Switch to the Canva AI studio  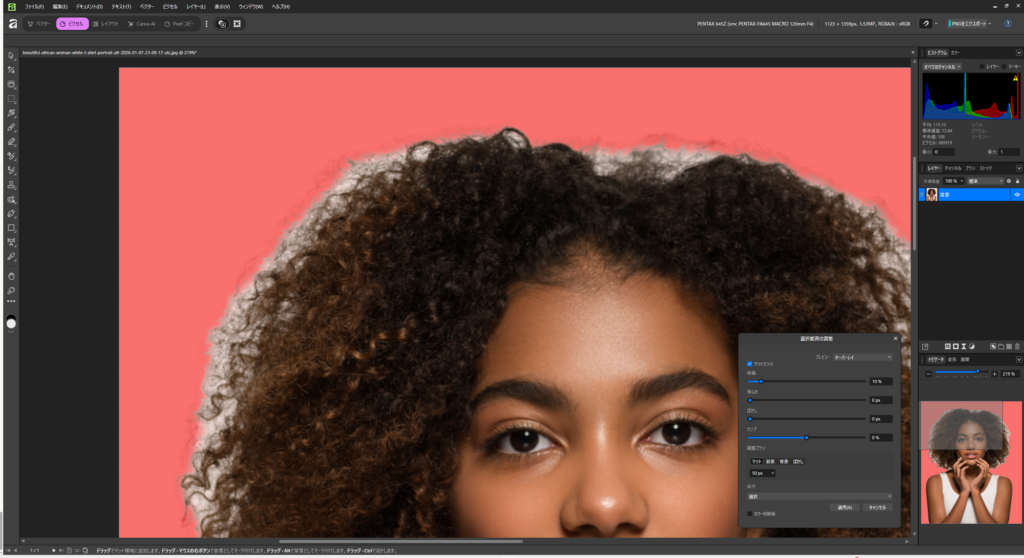point(141,23)
